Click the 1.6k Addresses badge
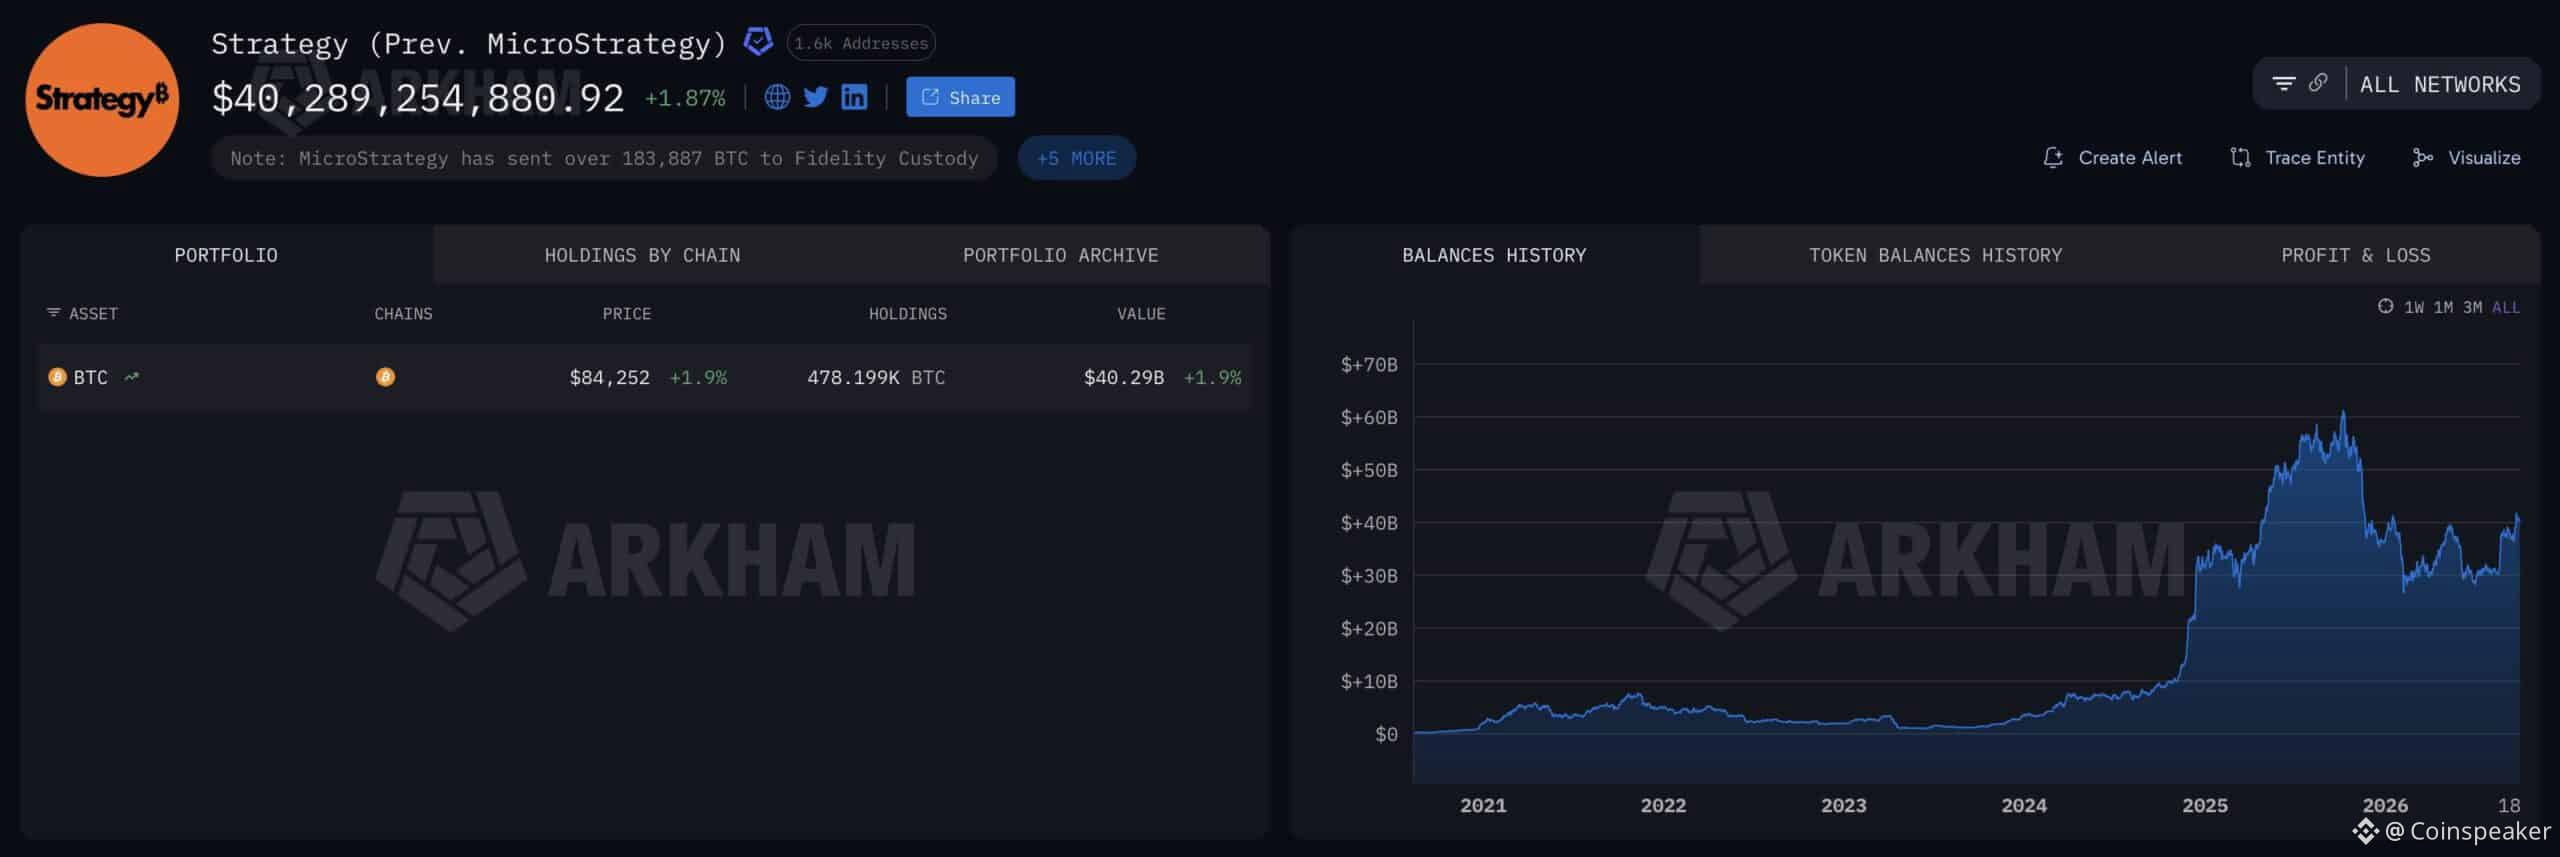Screen dimensions: 2560x857 (861, 43)
